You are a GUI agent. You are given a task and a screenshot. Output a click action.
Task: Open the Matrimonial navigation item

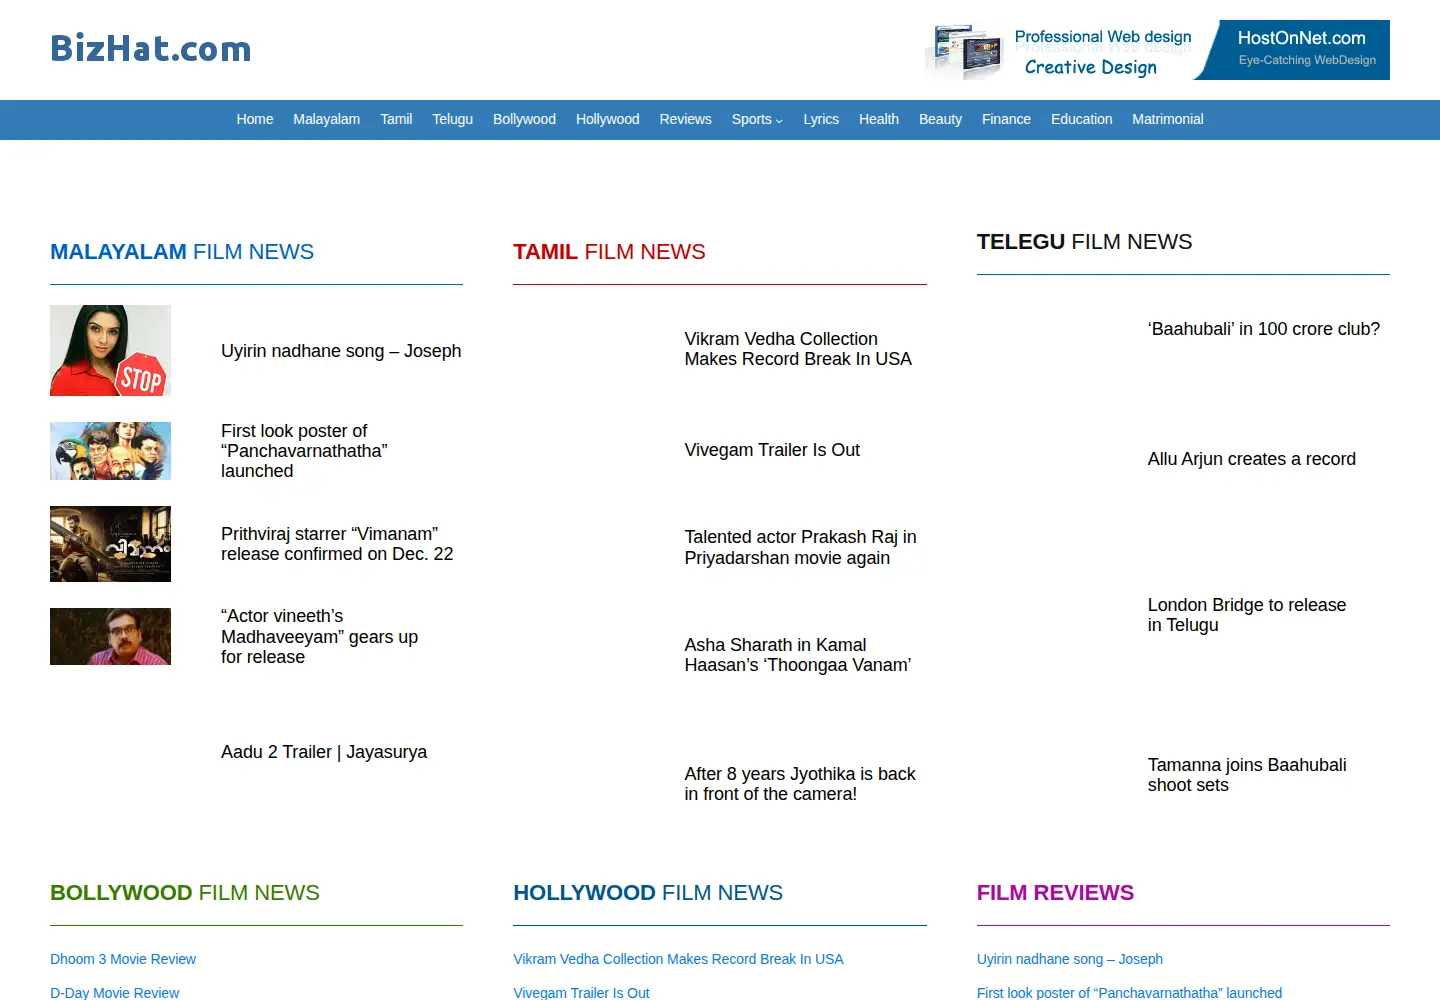(x=1167, y=119)
